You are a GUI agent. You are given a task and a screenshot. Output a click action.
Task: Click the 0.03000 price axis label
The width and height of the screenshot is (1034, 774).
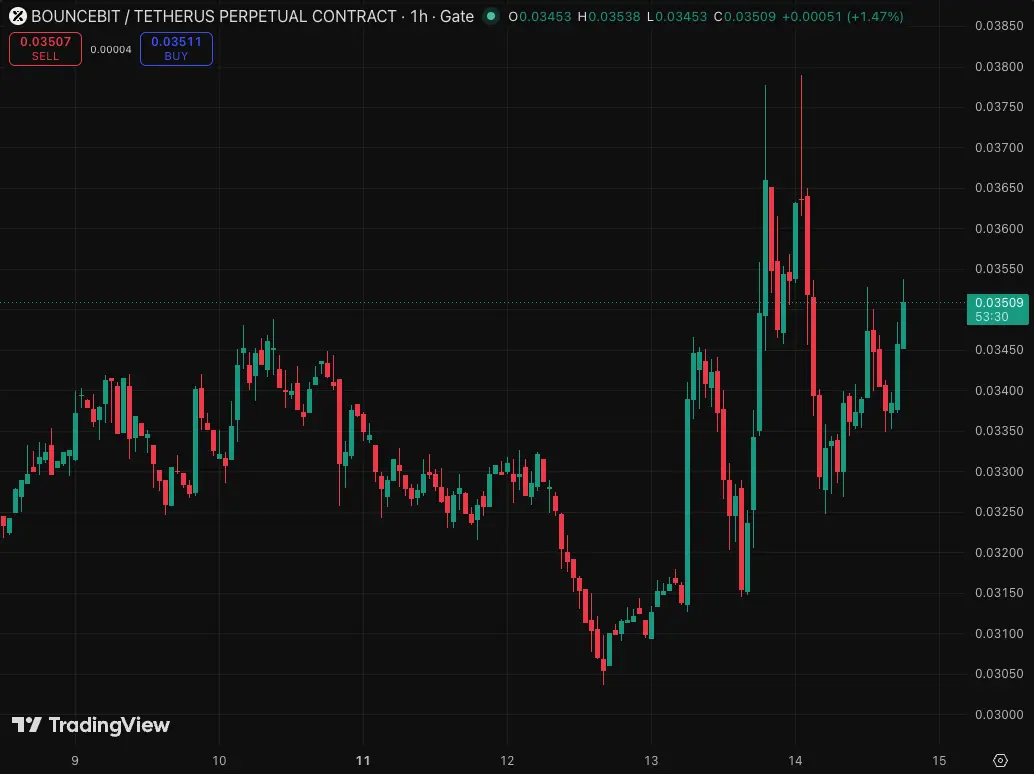click(x=999, y=715)
